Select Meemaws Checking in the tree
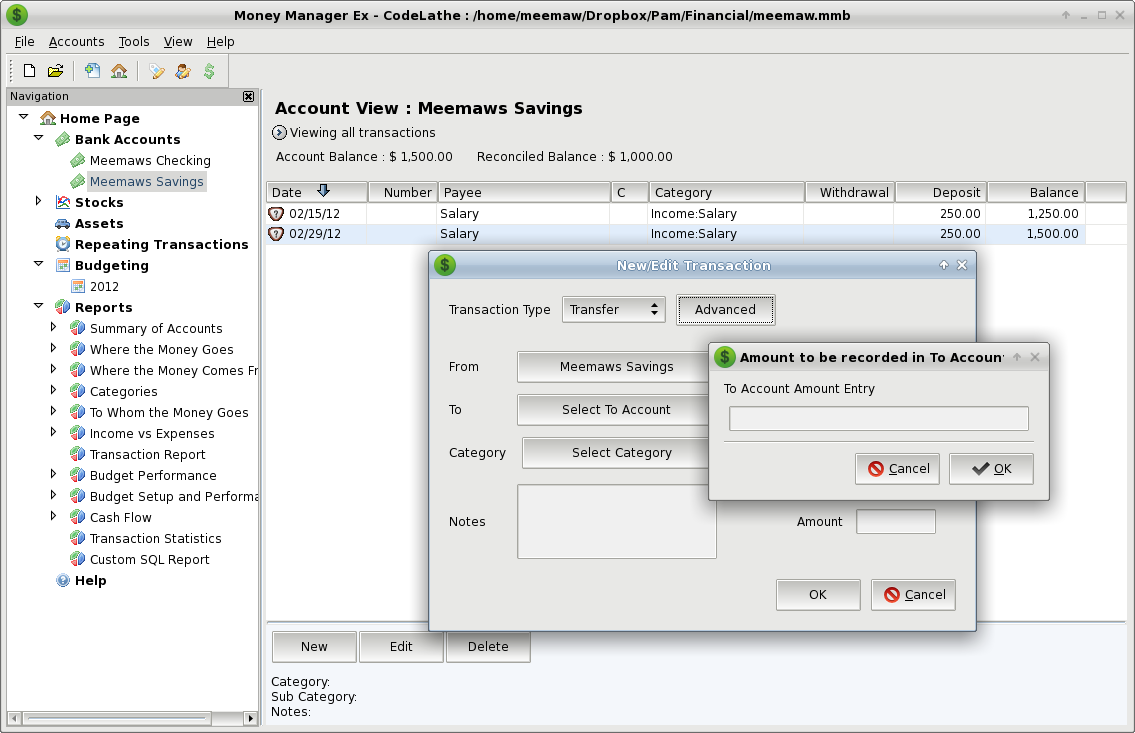The height and width of the screenshot is (733, 1135). 150,161
